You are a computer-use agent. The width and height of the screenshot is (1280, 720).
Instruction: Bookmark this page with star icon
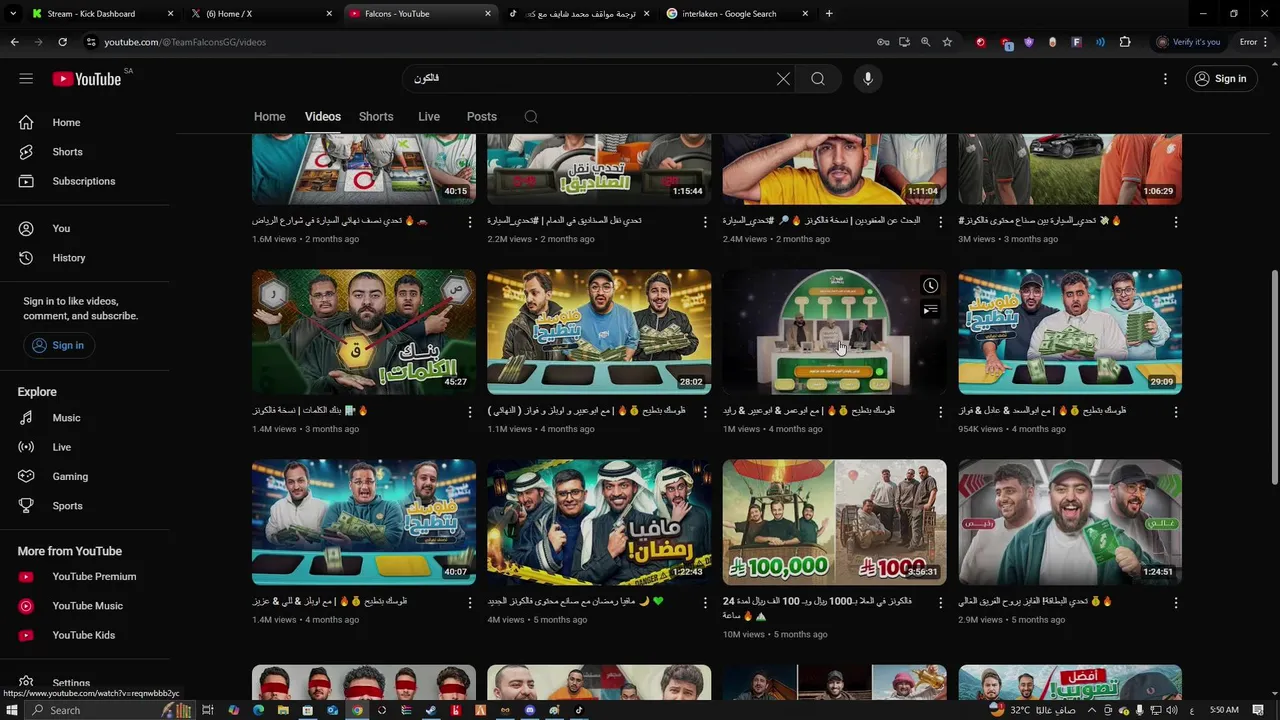[947, 42]
